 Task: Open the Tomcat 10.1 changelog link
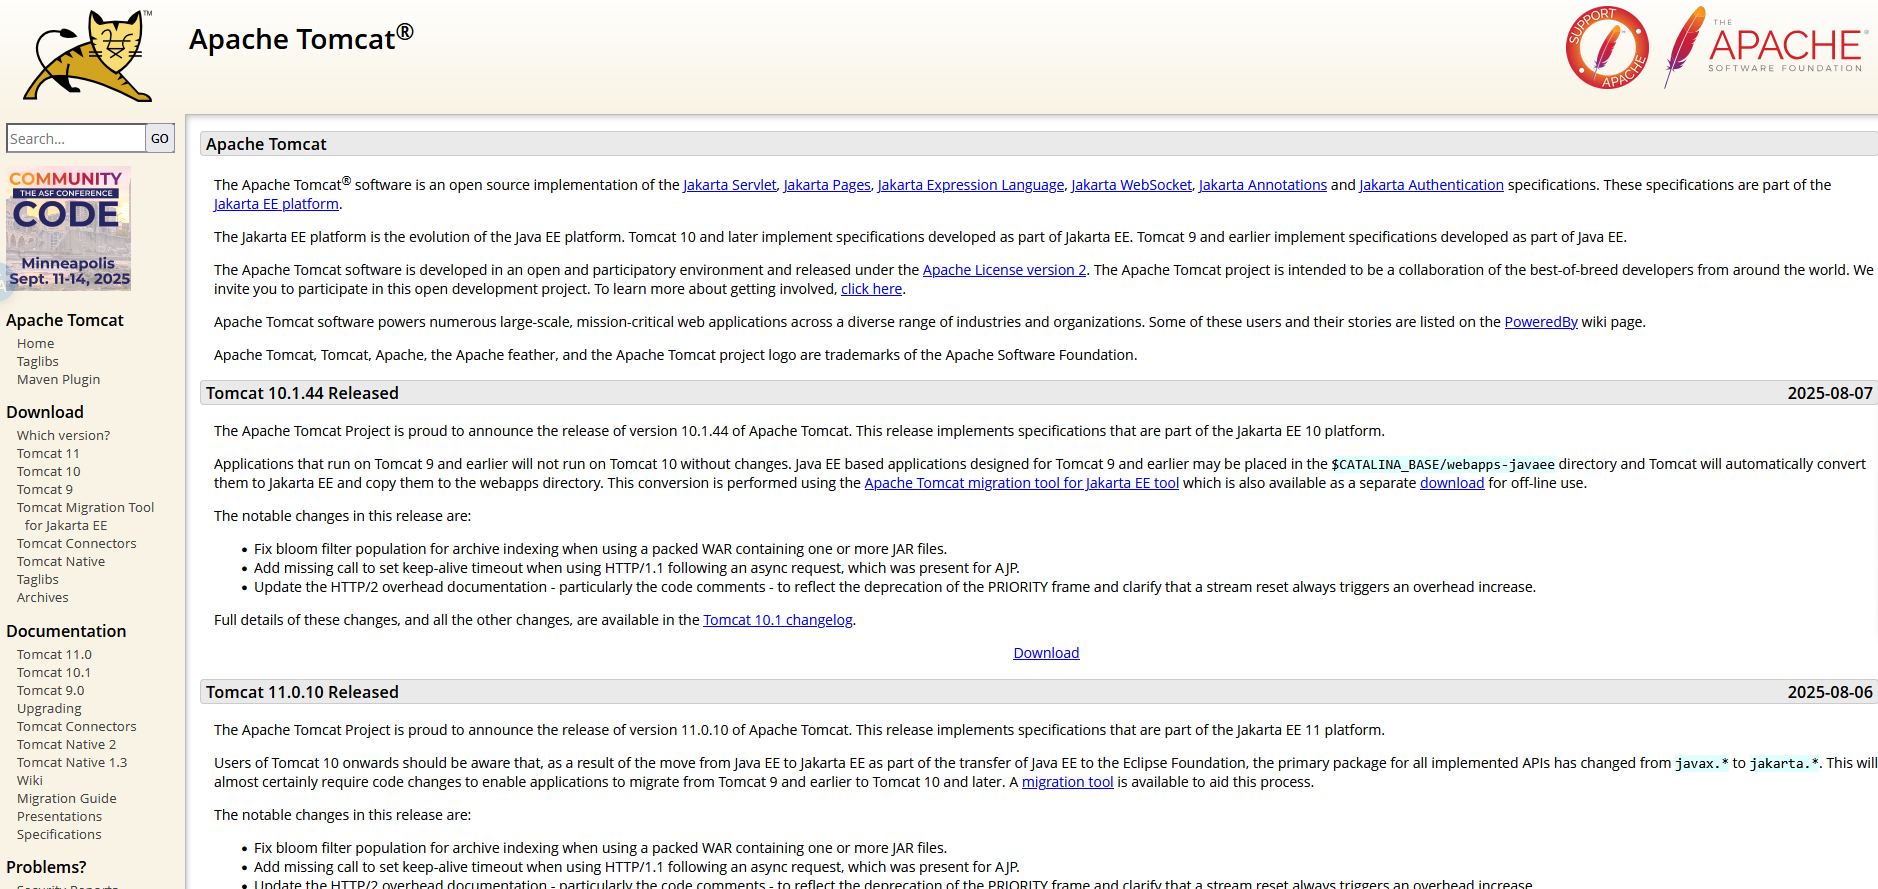click(778, 620)
